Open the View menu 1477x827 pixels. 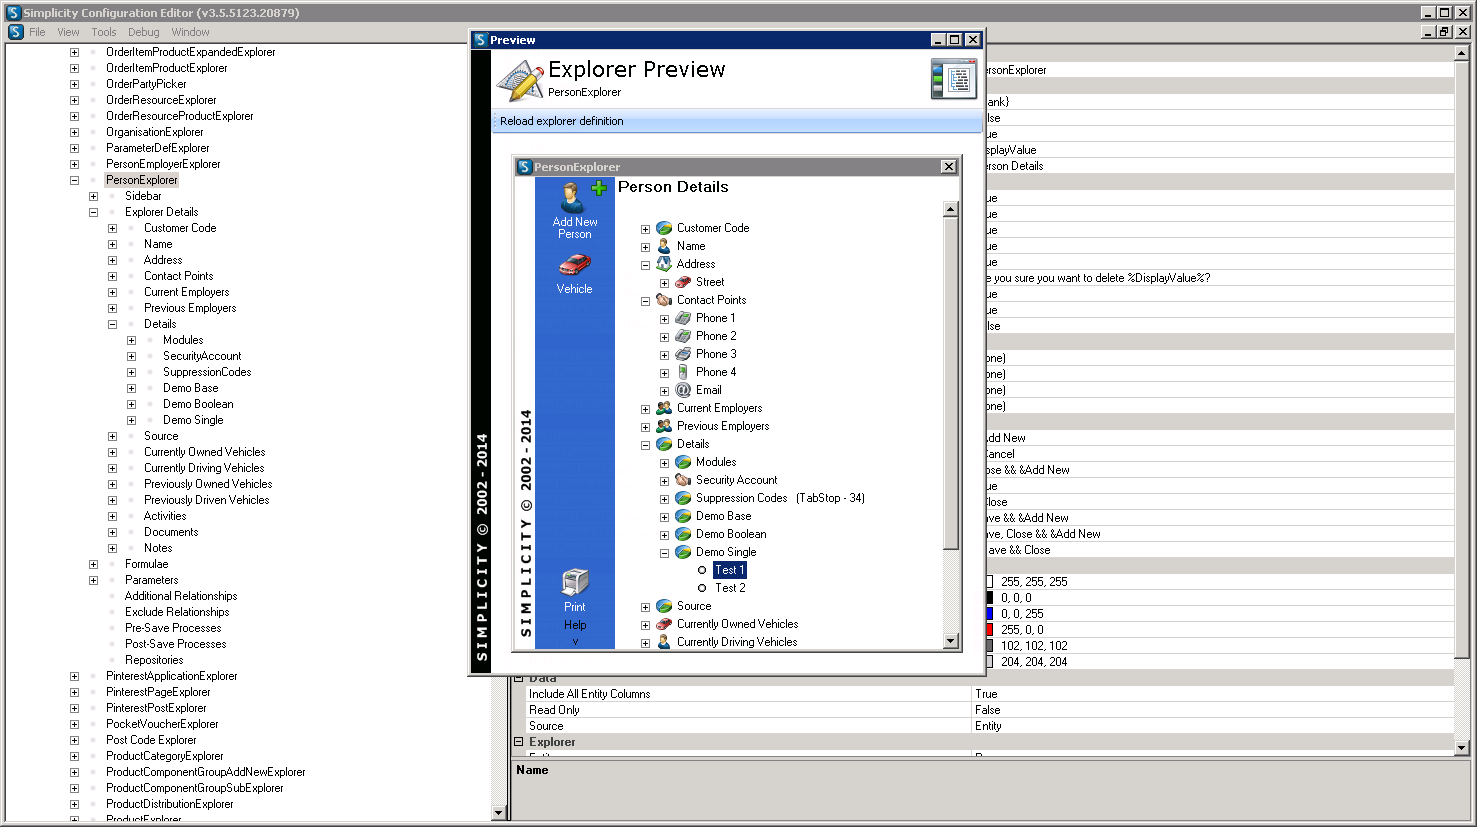pyautogui.click(x=68, y=32)
